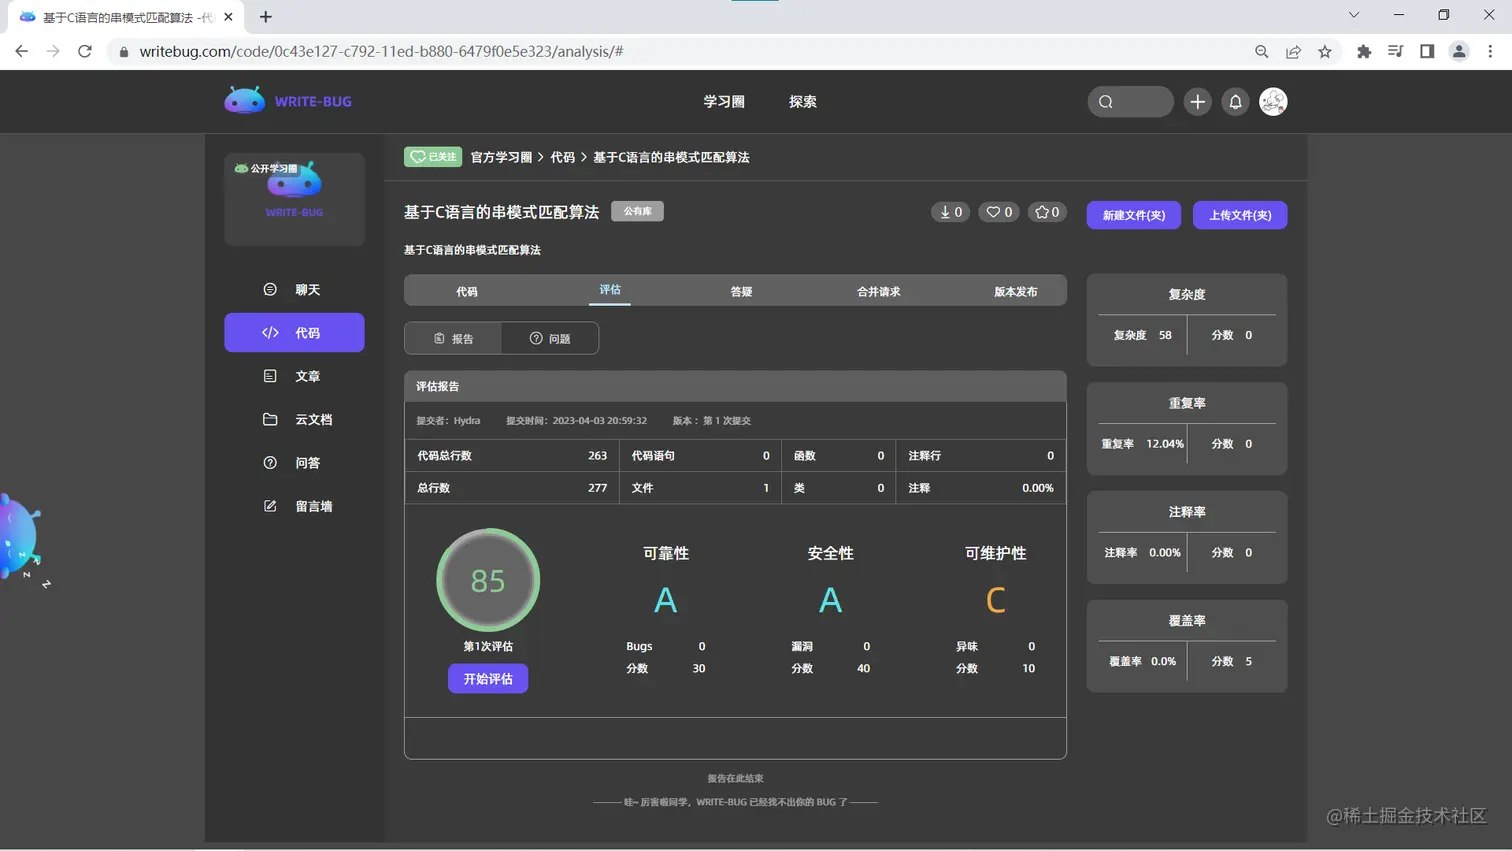Click the notification bell icon

point(1235,101)
